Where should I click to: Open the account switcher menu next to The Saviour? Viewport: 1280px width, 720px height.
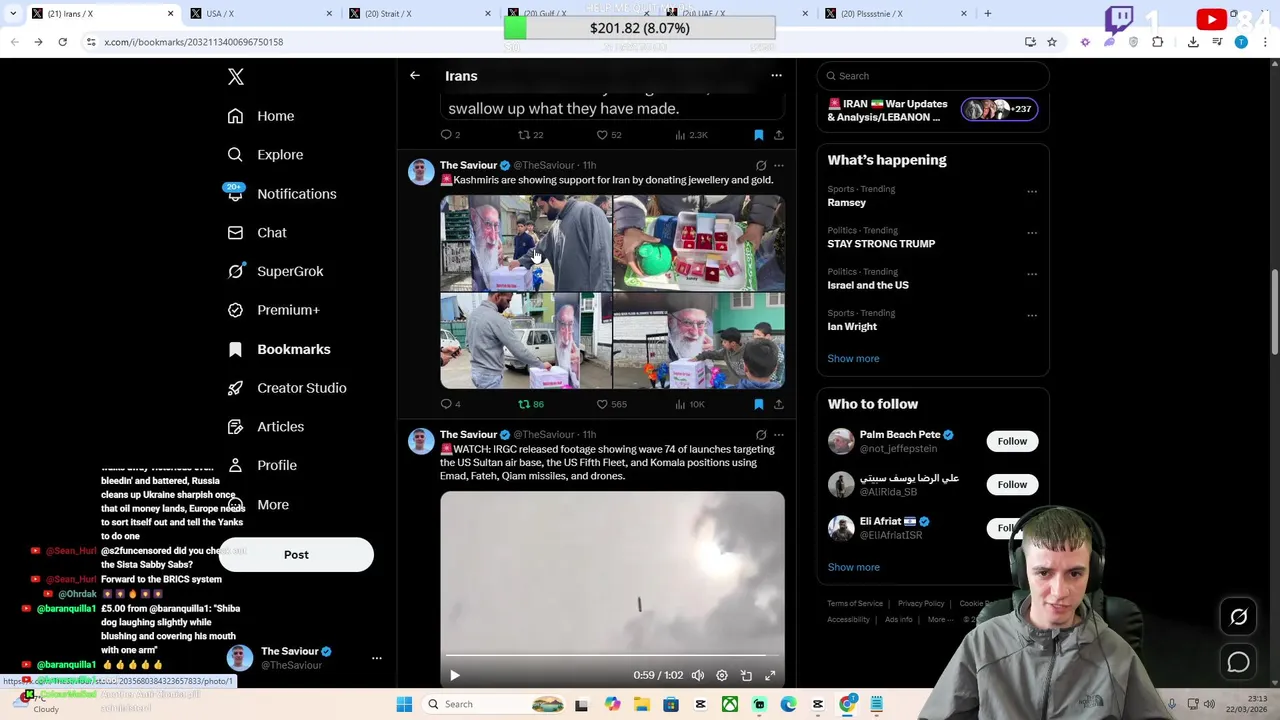coord(377,658)
